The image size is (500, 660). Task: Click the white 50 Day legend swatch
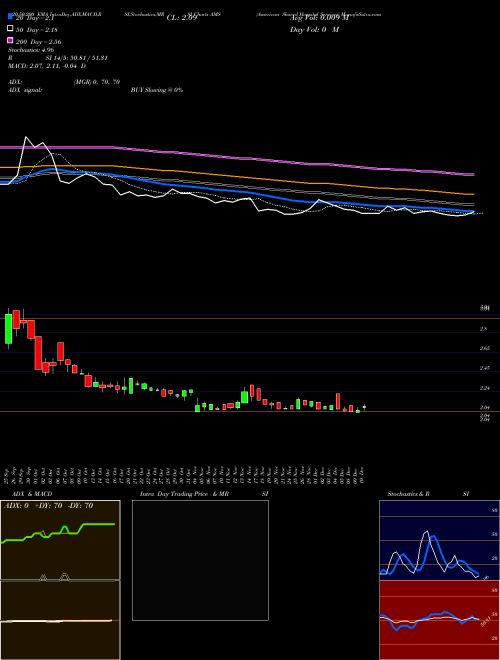coord(11,29)
